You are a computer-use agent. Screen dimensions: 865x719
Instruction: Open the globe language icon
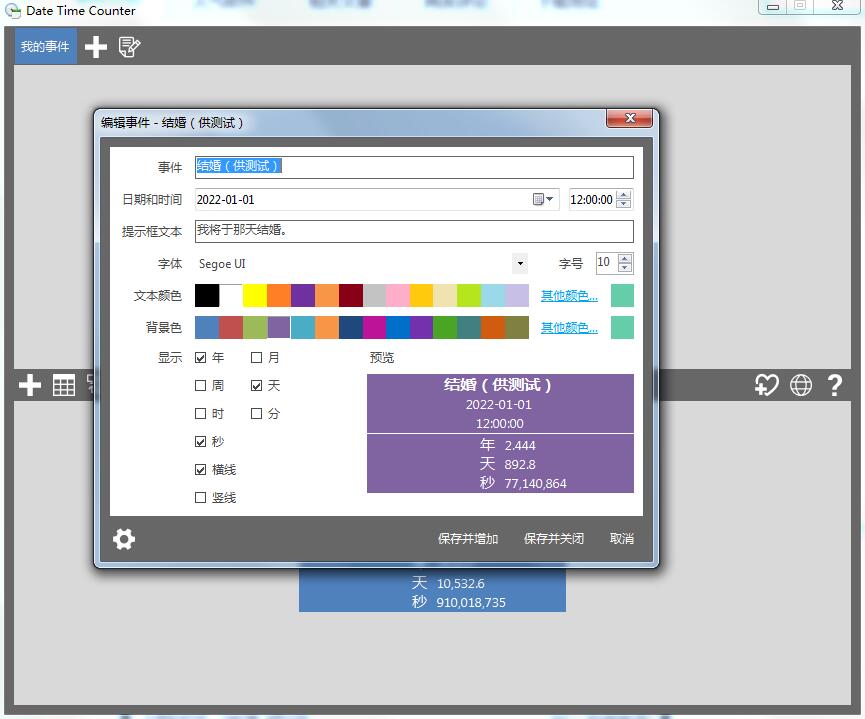click(800, 385)
